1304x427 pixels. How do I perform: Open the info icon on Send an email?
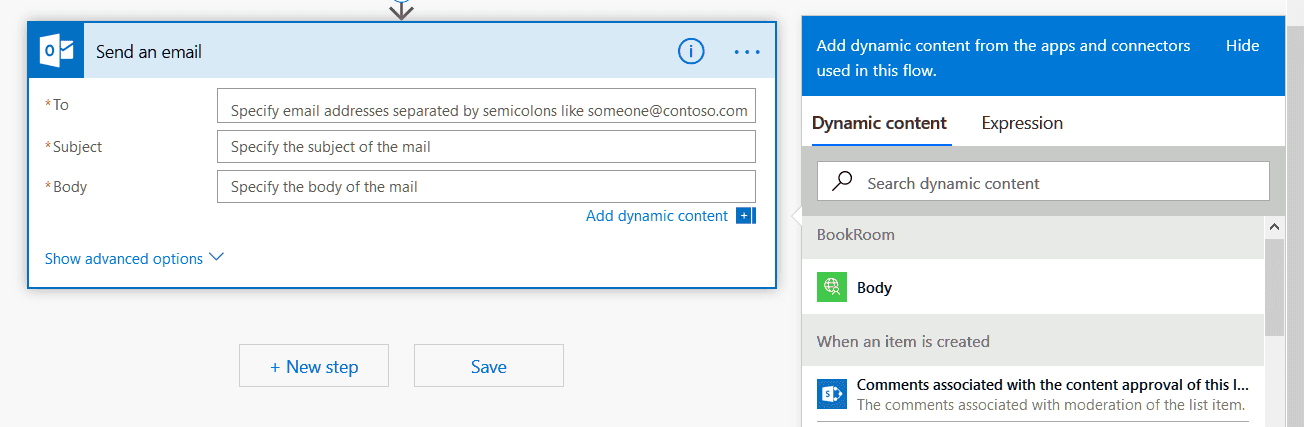click(x=691, y=51)
